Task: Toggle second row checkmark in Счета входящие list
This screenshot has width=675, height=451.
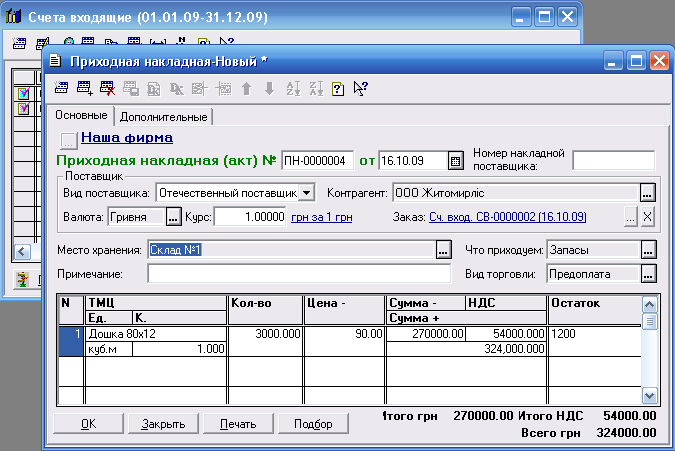Action: tap(25, 108)
